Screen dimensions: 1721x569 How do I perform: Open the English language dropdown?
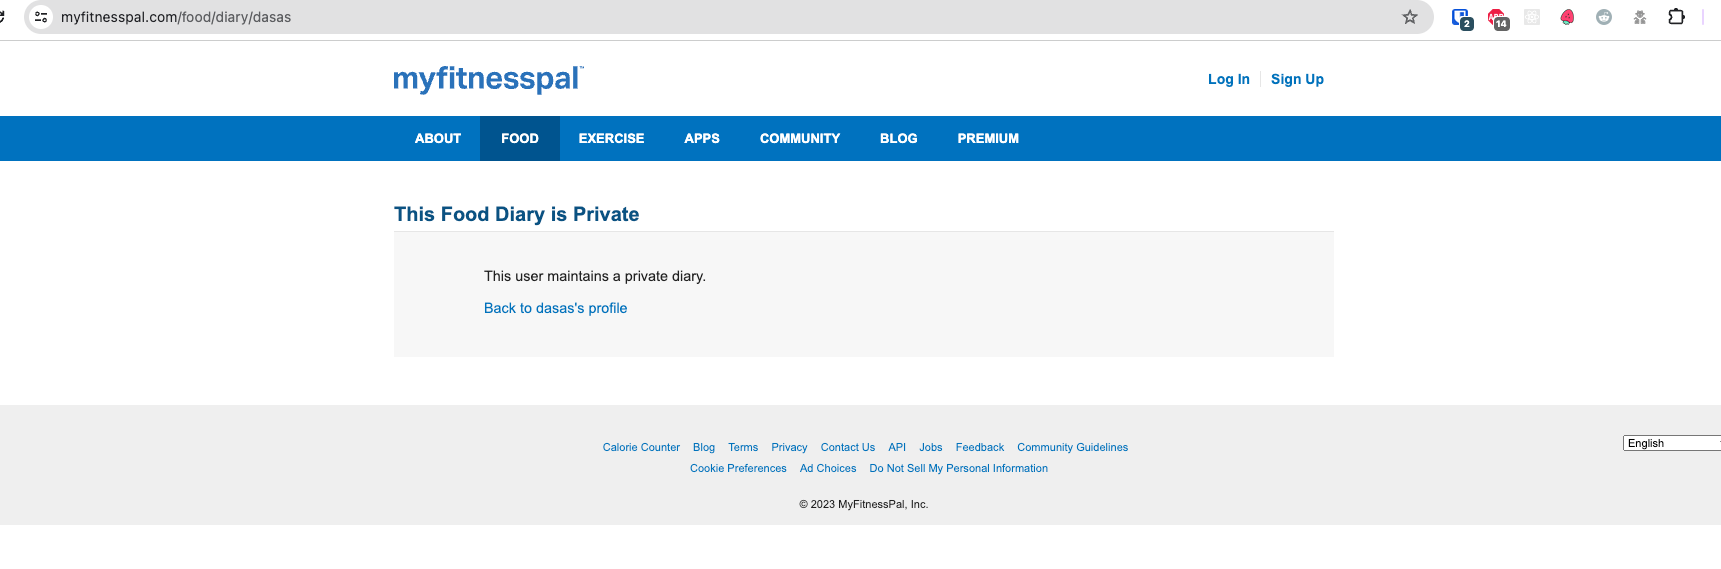[x=1670, y=443]
